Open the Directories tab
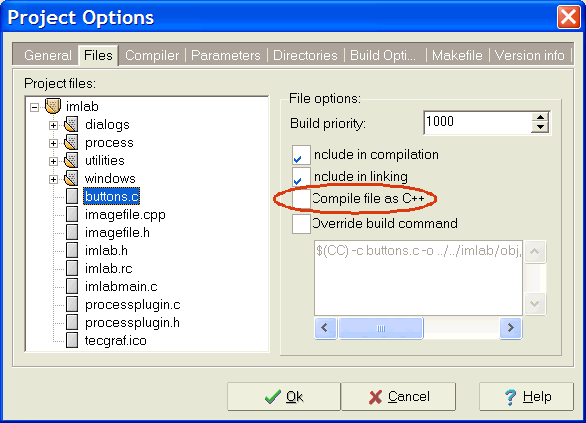The width and height of the screenshot is (586, 423). 305,55
